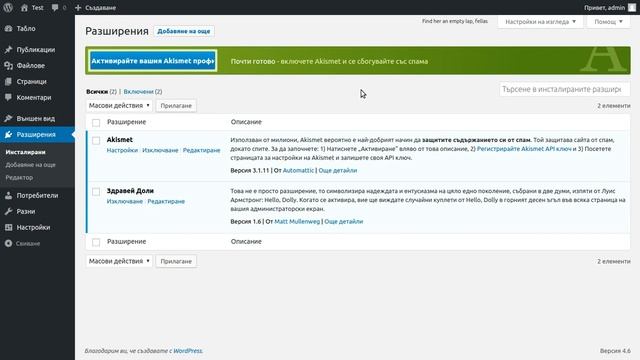This screenshot has width=640, height=360.
Task: Open Akismet Настройки link
Action: coord(122,150)
